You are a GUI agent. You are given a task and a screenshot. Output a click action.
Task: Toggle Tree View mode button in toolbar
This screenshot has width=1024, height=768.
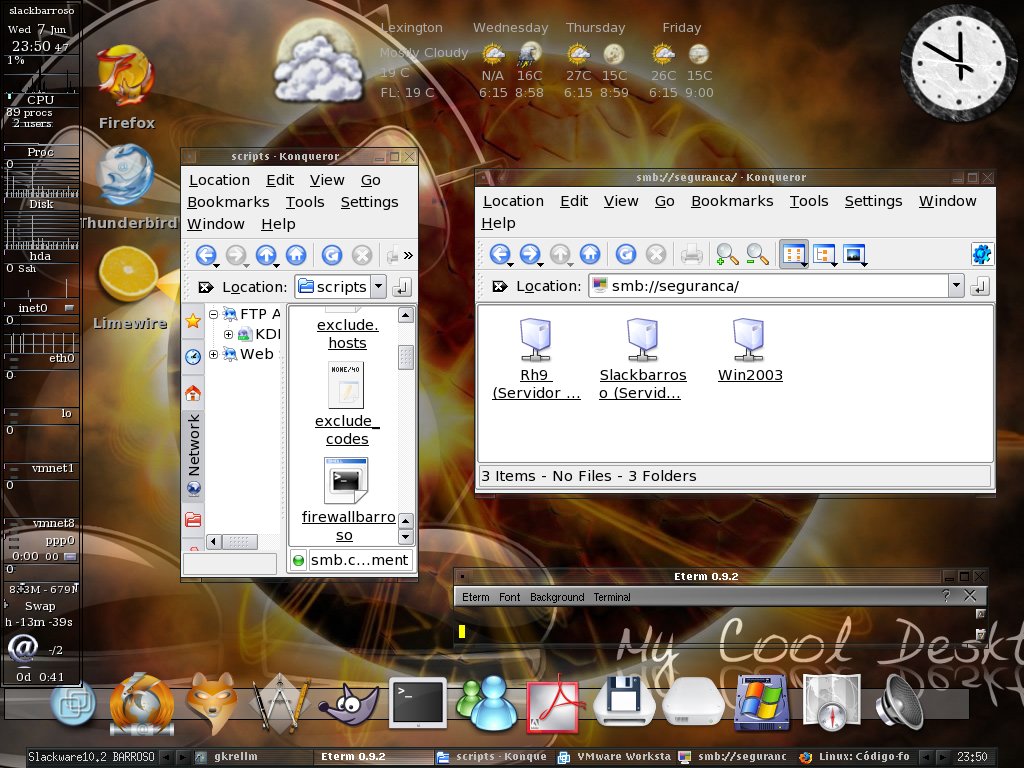[x=824, y=254]
